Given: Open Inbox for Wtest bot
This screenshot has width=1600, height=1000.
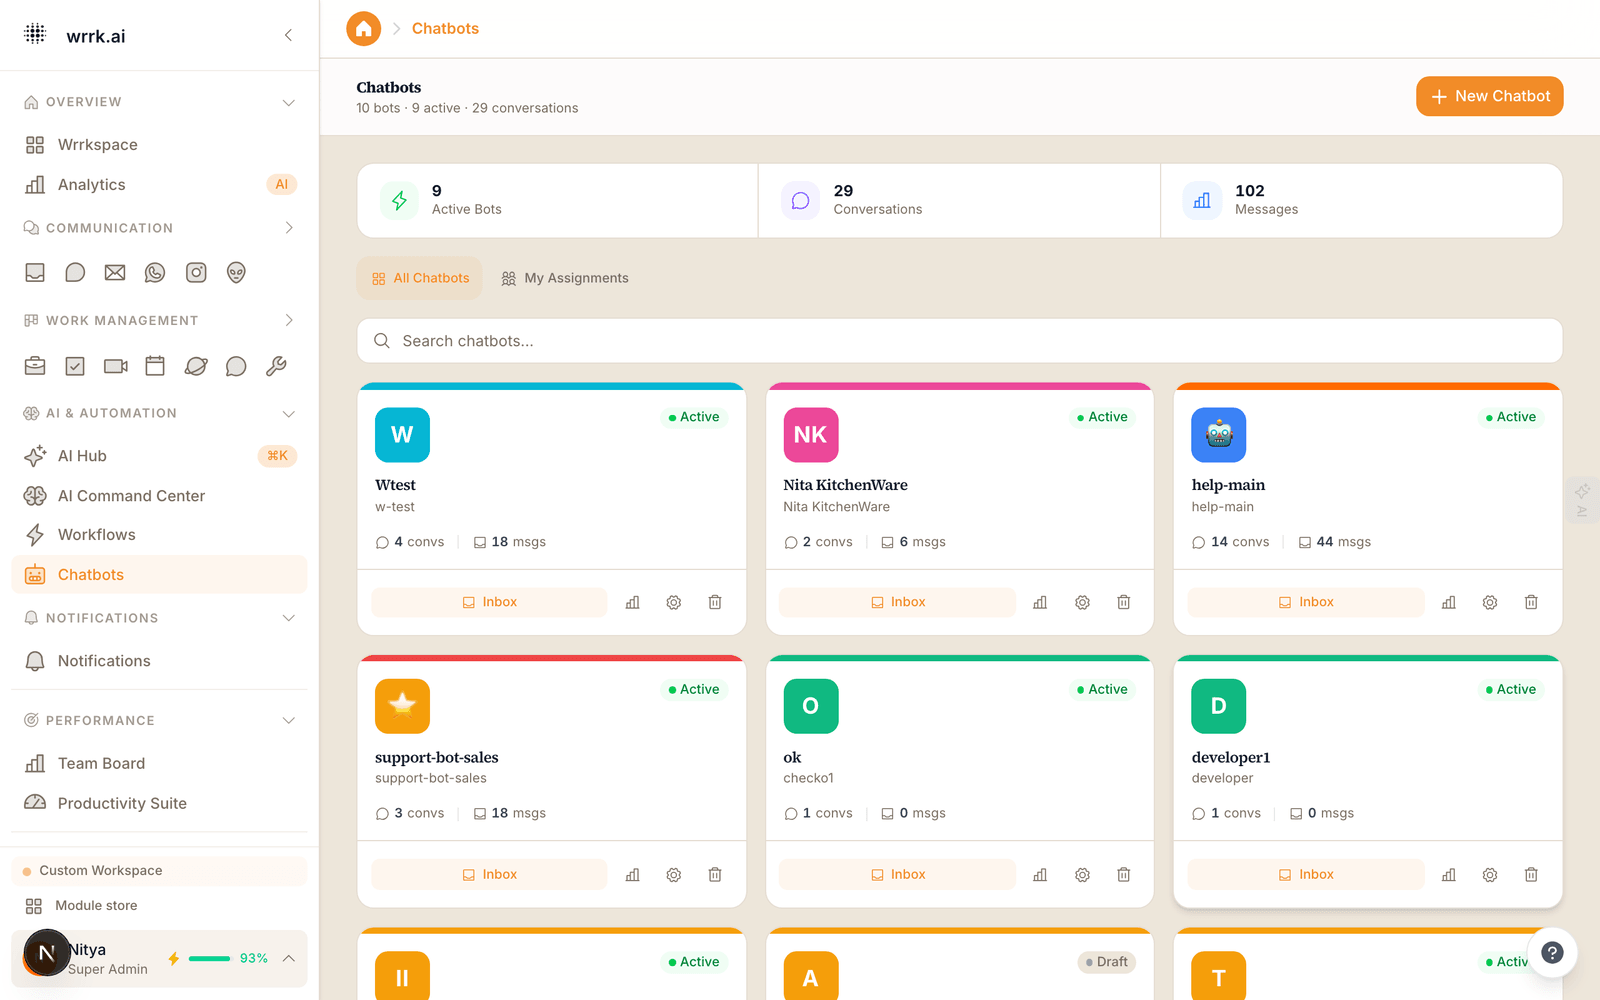Looking at the screenshot, I should [489, 602].
